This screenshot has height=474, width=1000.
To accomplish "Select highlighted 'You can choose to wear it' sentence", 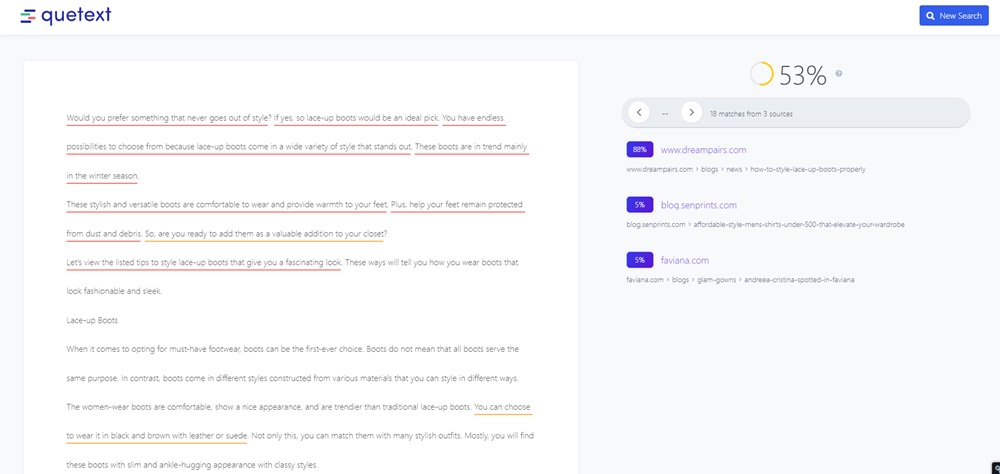I will tap(503, 407).
